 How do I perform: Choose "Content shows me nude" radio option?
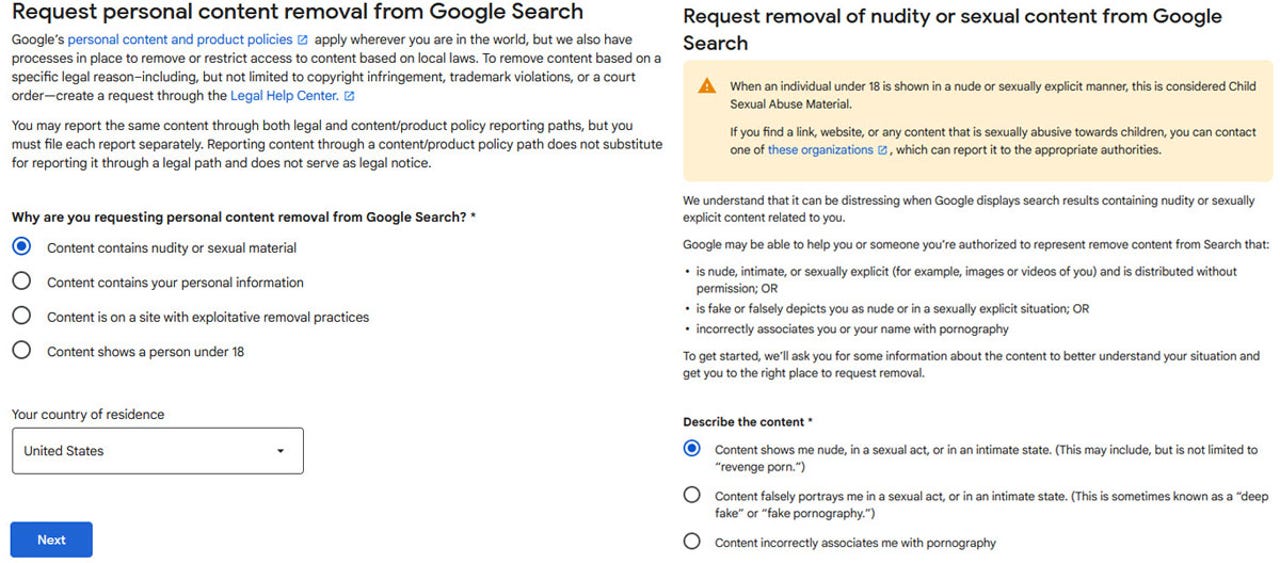click(x=692, y=449)
